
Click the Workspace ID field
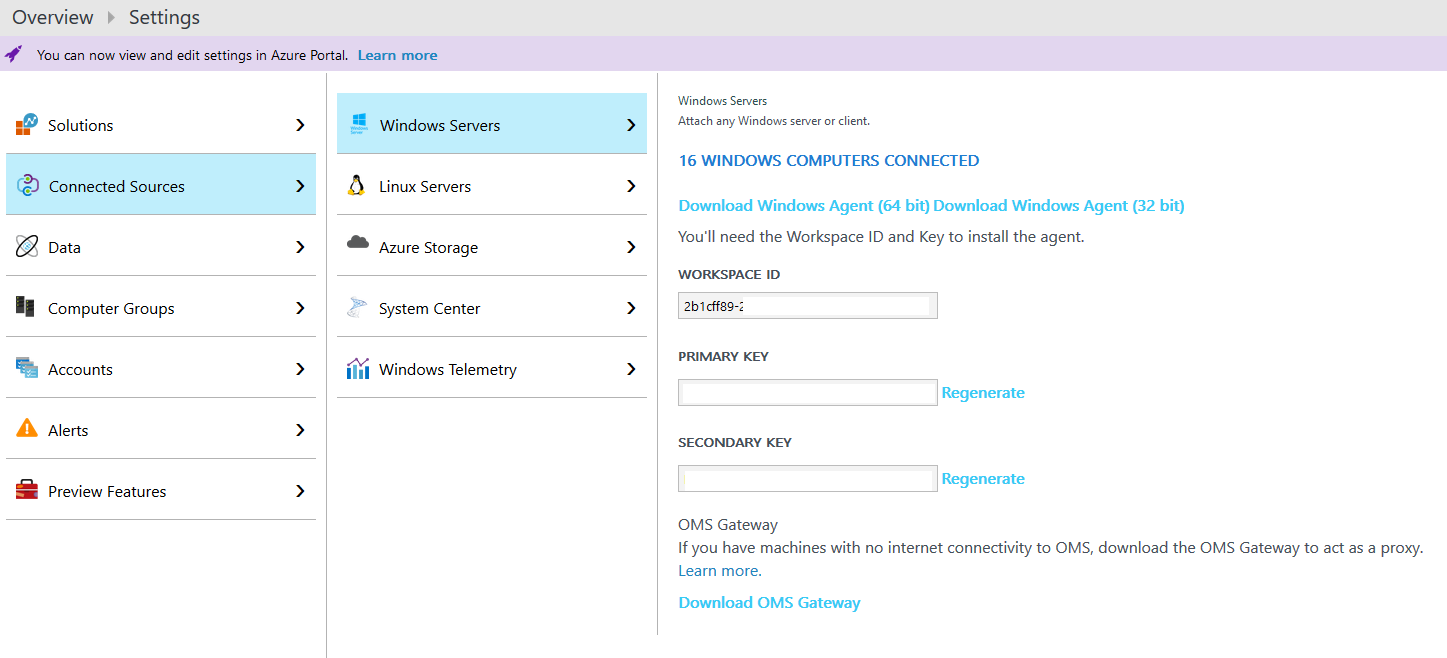coord(808,306)
